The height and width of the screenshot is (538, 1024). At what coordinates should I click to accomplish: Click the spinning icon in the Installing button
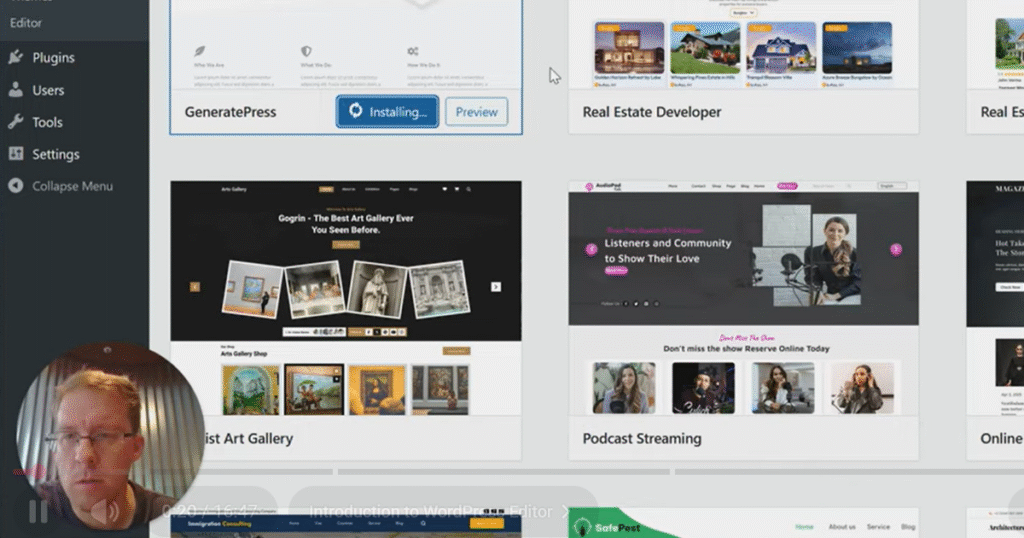point(354,112)
